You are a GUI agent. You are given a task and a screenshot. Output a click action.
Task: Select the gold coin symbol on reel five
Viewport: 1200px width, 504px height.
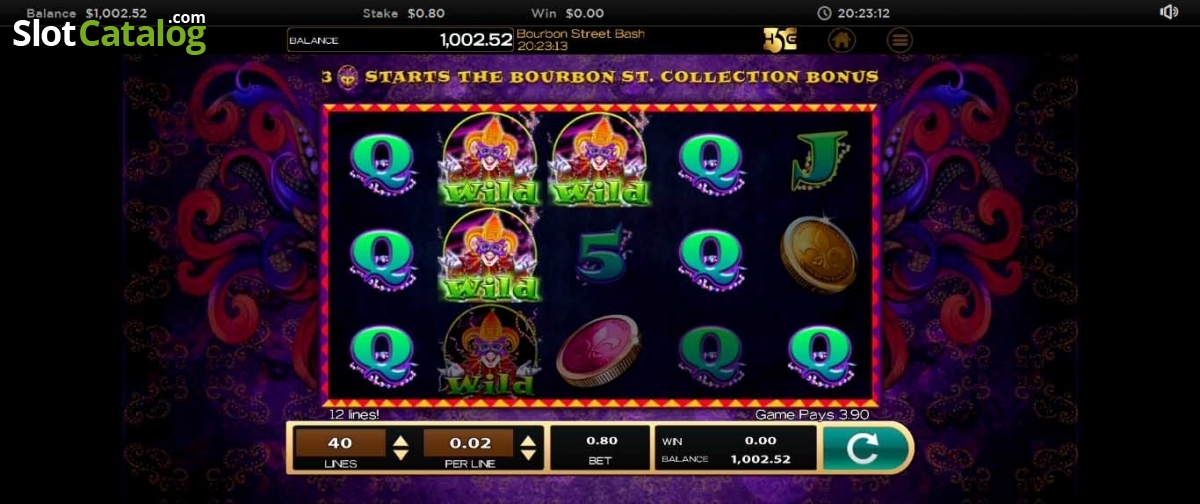pos(818,255)
